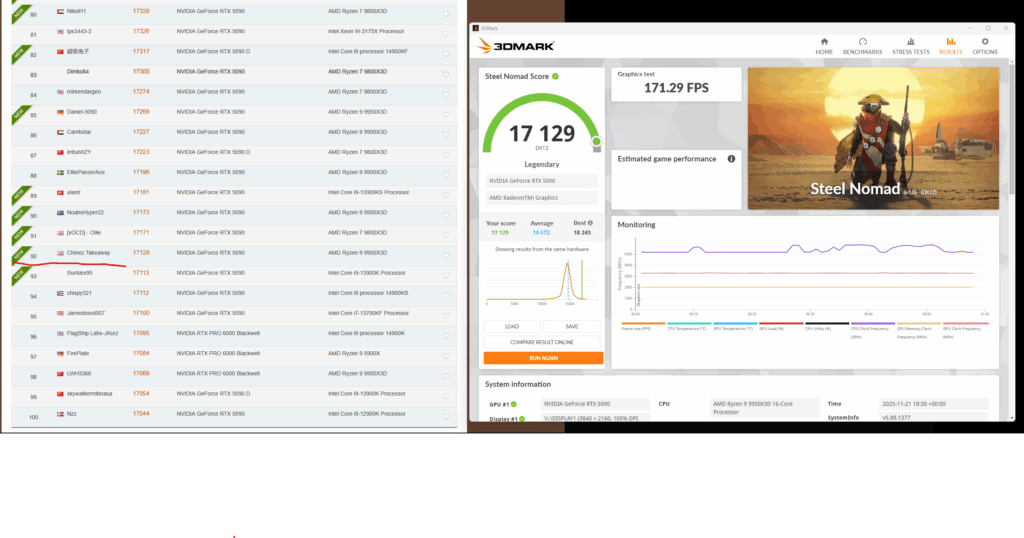This screenshot has width=1024, height=538.
Task: Toggle CPU Clock Frequency legend
Action: click(872, 330)
